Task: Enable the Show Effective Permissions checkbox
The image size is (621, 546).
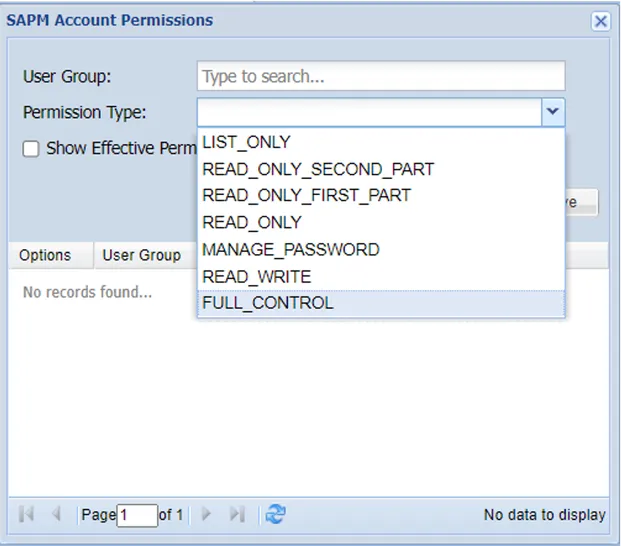Action: [x=31, y=149]
